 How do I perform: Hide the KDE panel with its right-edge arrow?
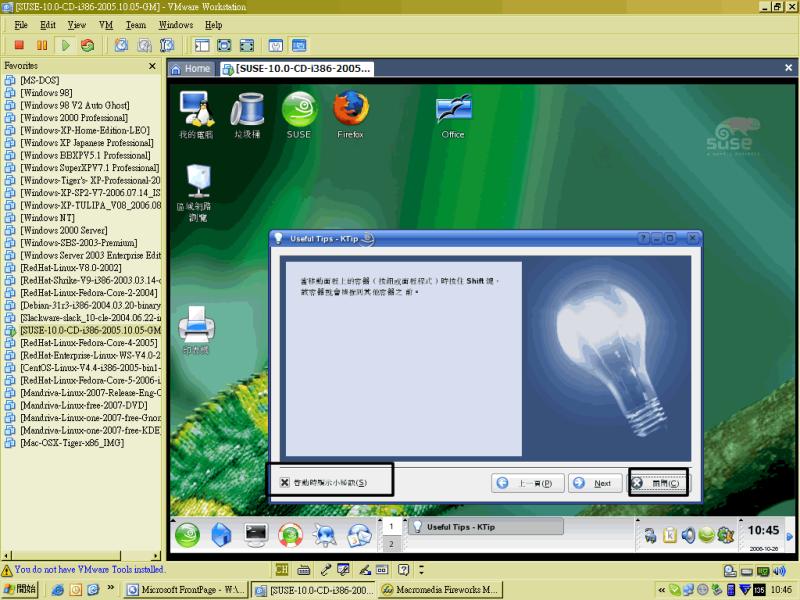click(x=789, y=536)
